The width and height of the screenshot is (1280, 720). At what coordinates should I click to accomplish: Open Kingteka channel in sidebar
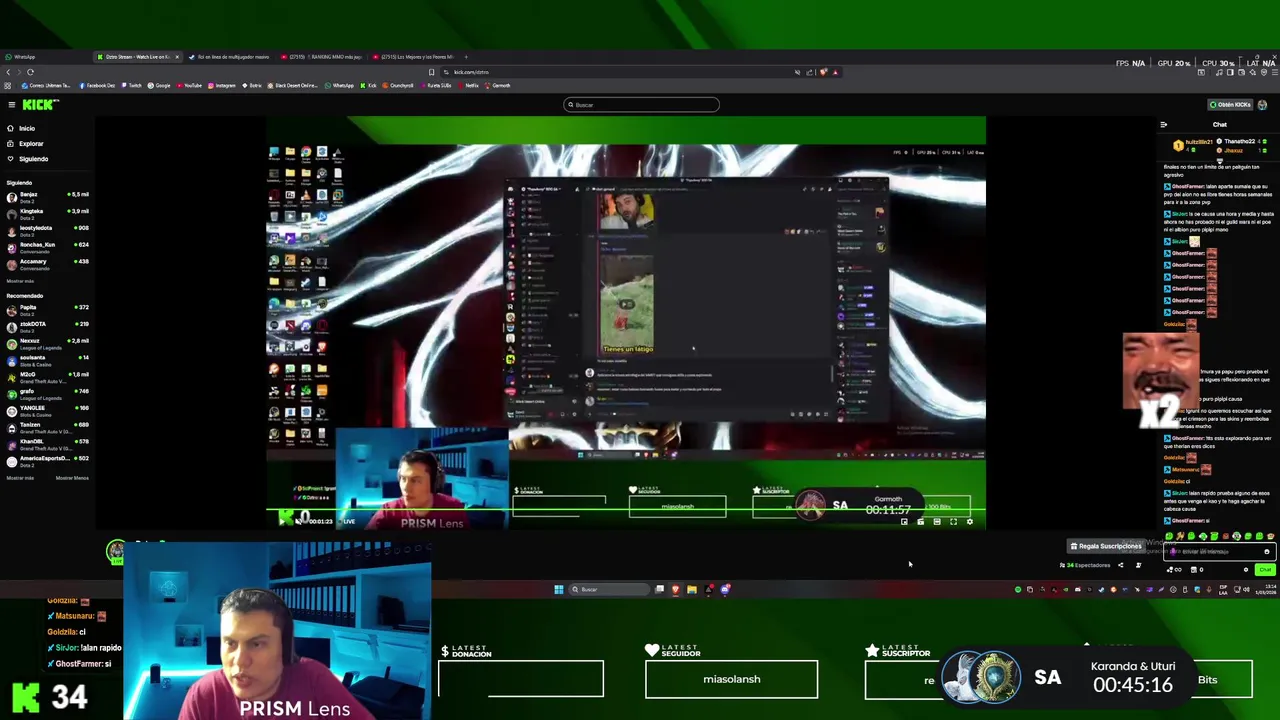pos(47,213)
